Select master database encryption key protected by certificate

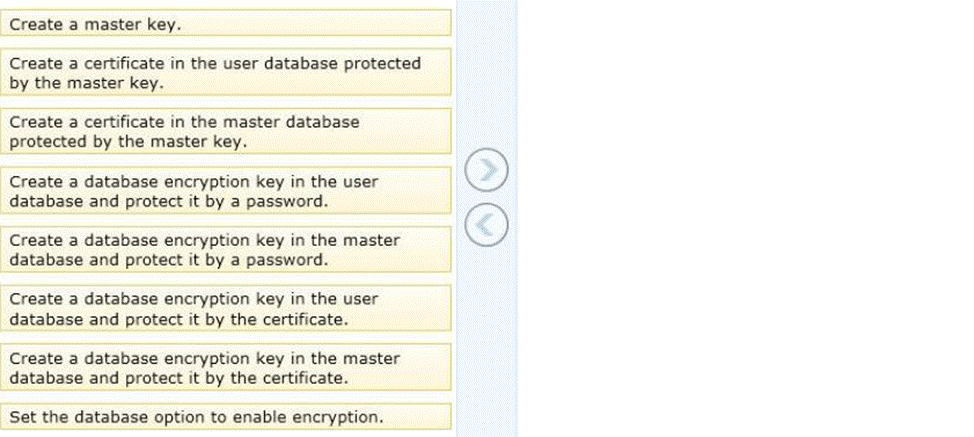coord(226,367)
